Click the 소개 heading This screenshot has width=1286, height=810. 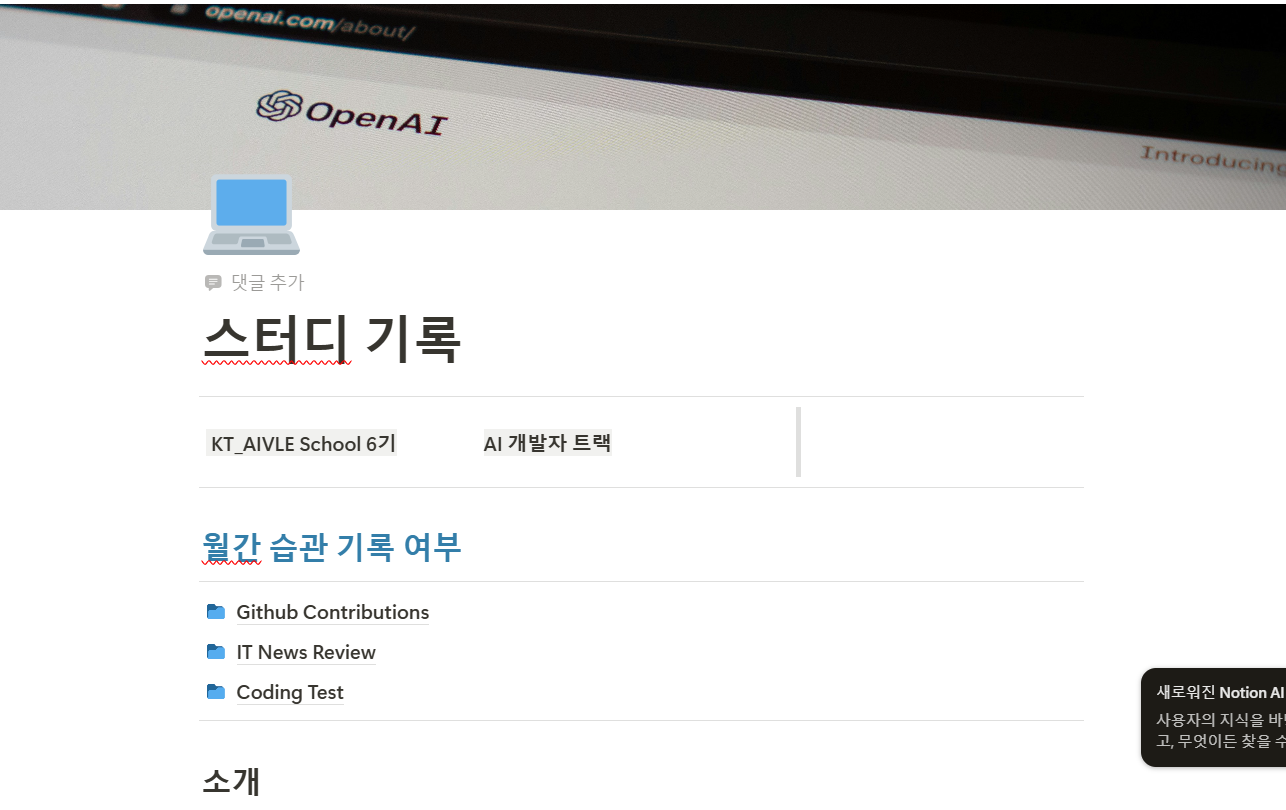click(231, 782)
